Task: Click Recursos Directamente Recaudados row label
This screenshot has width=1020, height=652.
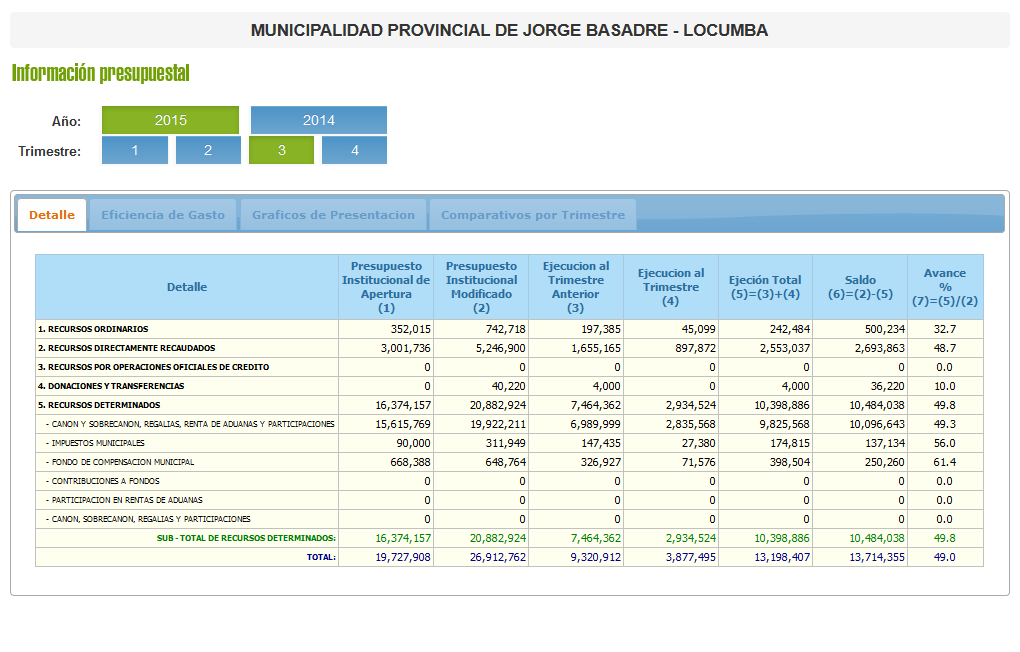Action: point(126,348)
